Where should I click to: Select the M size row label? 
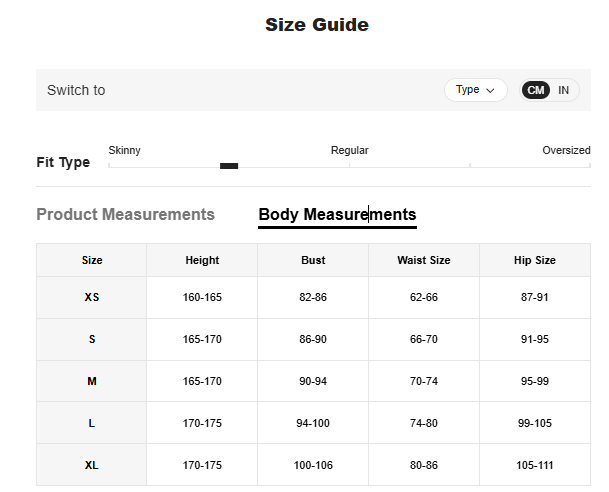click(x=92, y=381)
